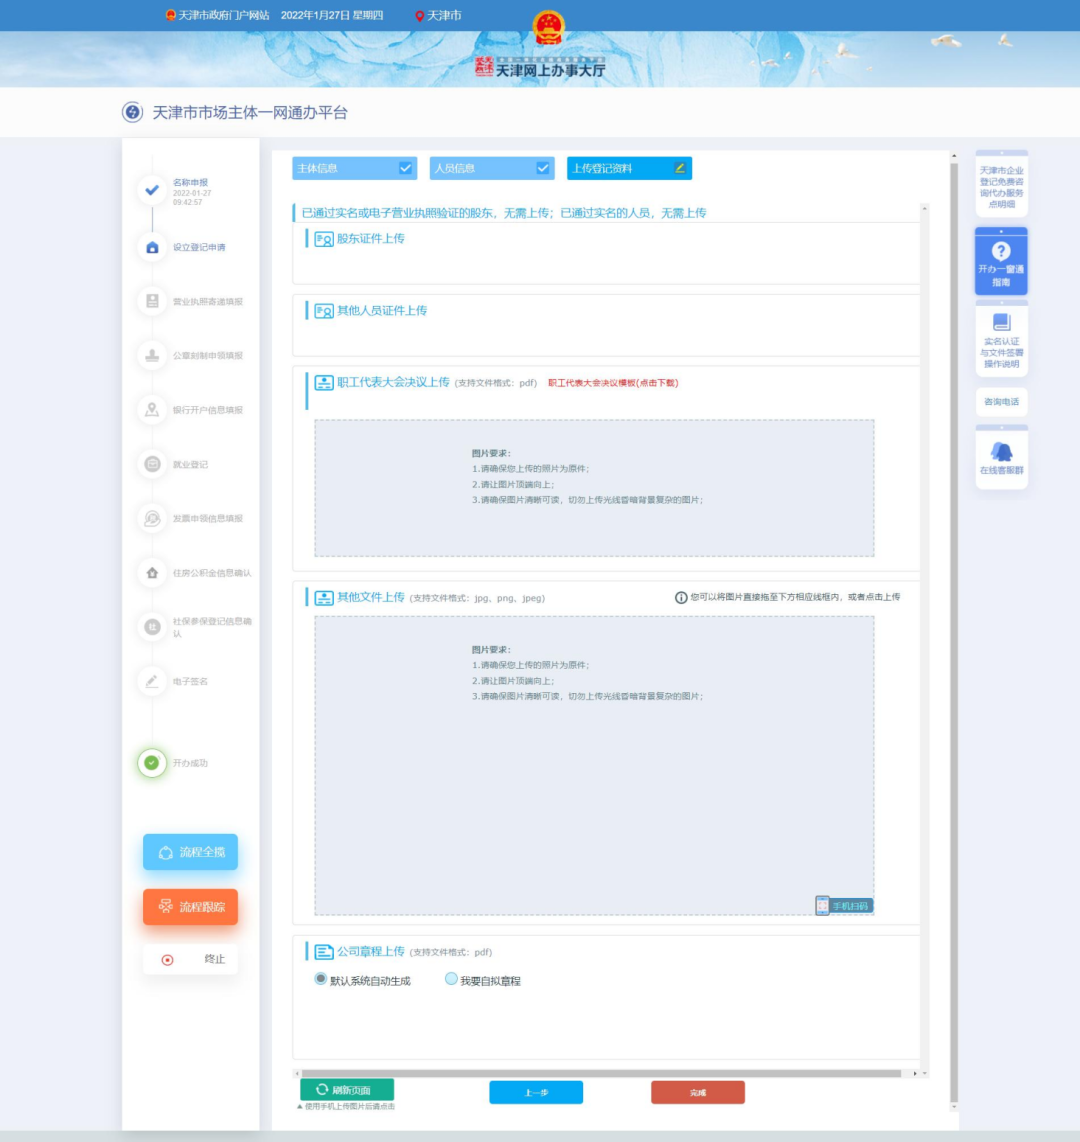Open the 住房公积金信息确认 house icon
1080x1142 pixels.
tap(151, 572)
